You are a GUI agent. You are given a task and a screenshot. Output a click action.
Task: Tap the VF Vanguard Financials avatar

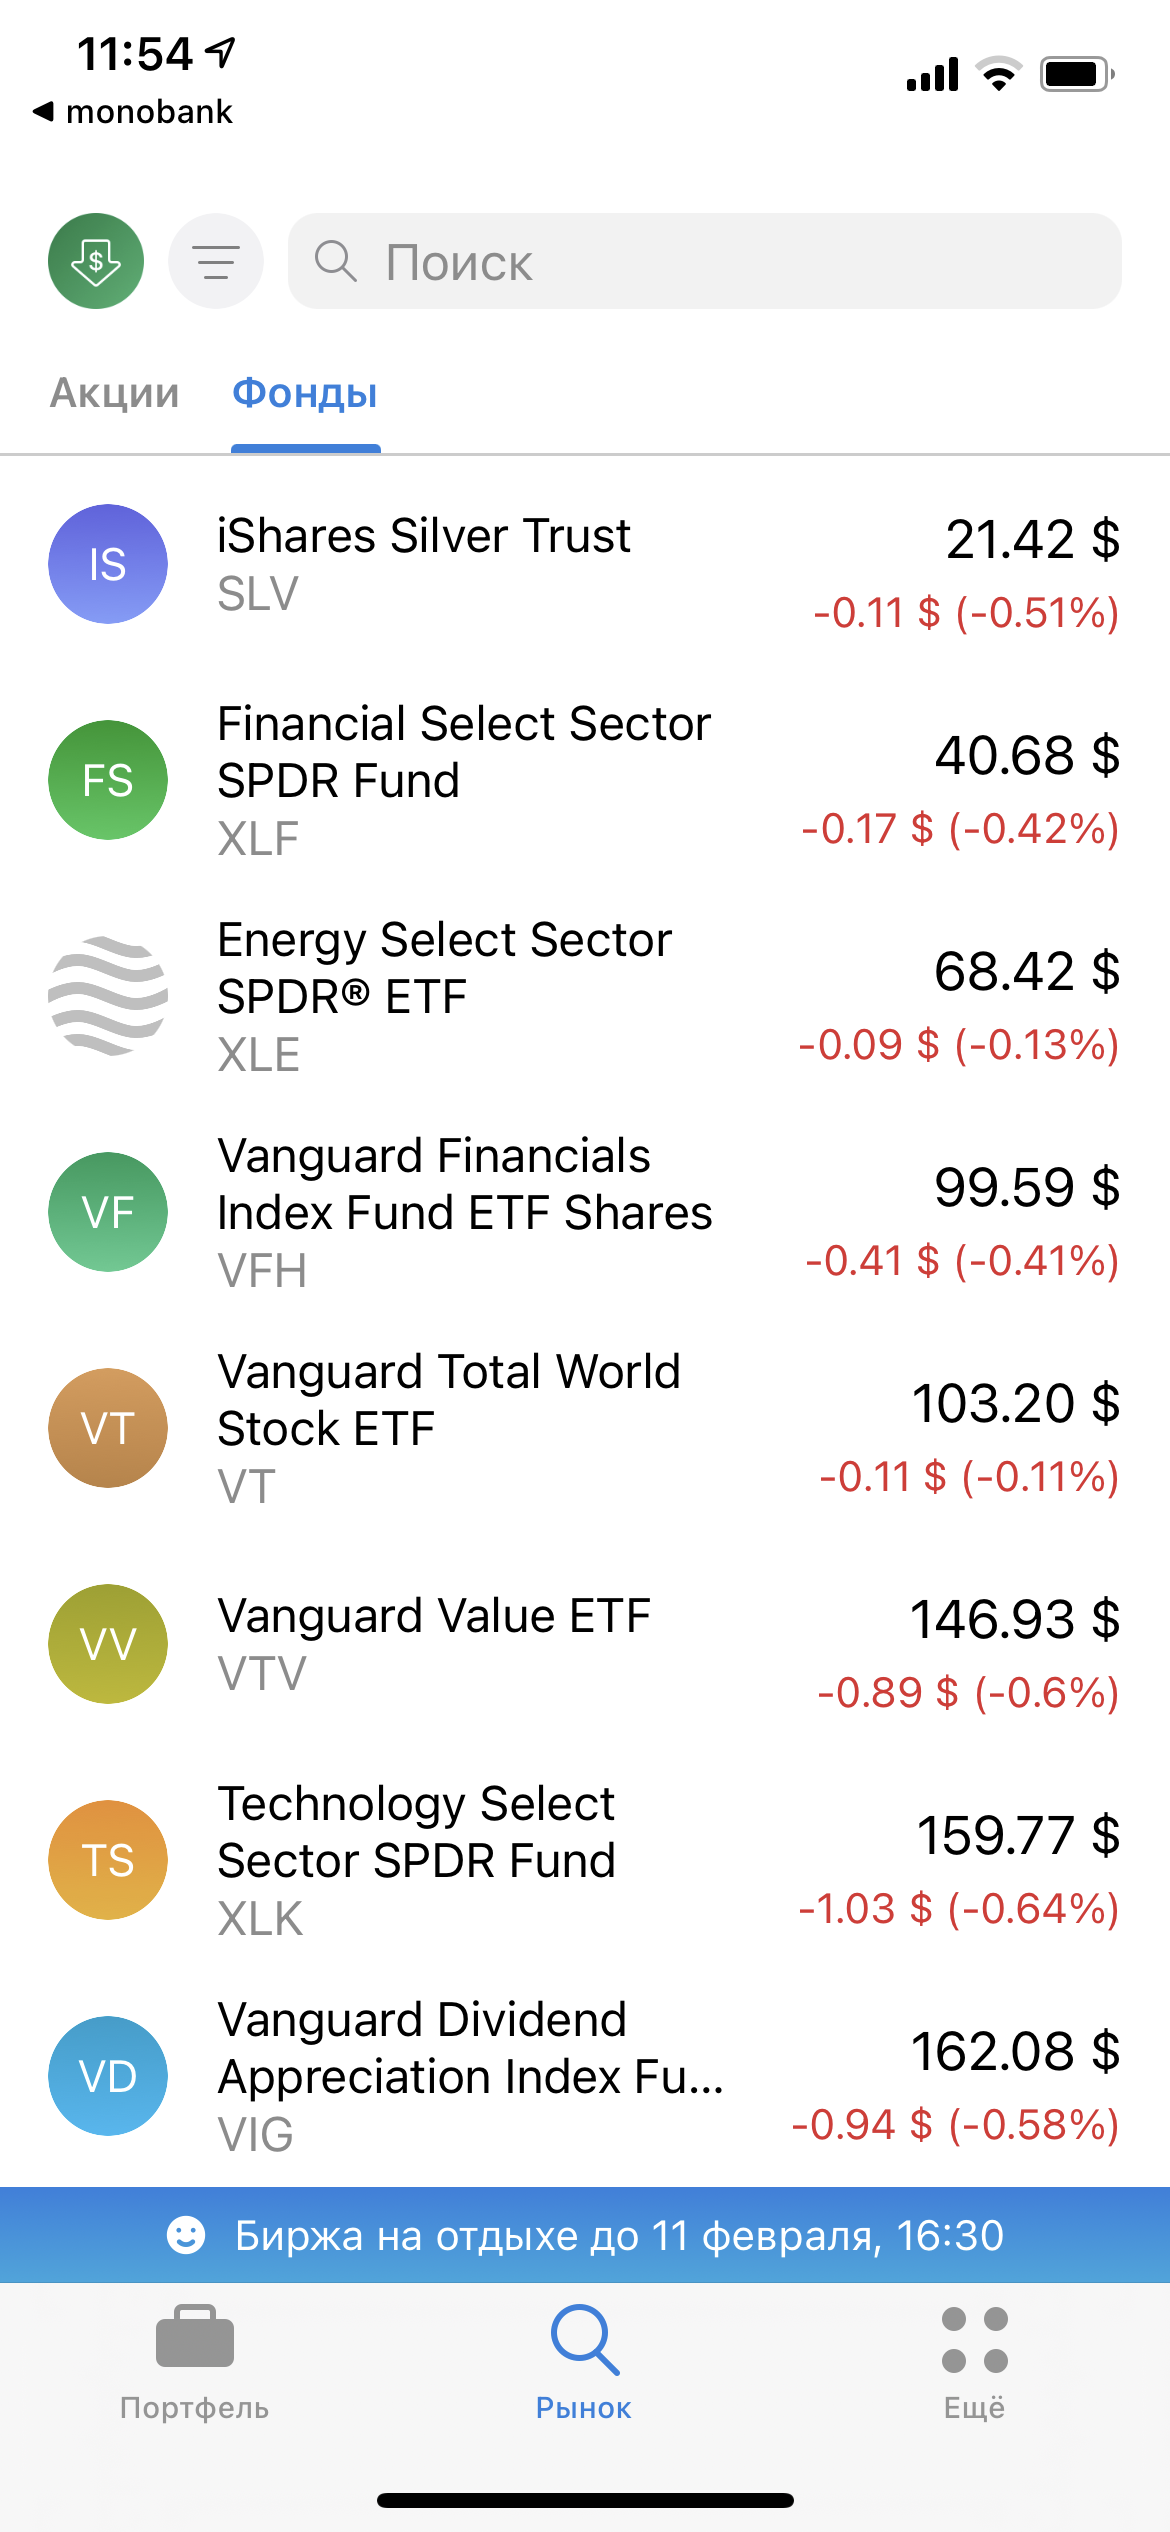point(108,1212)
